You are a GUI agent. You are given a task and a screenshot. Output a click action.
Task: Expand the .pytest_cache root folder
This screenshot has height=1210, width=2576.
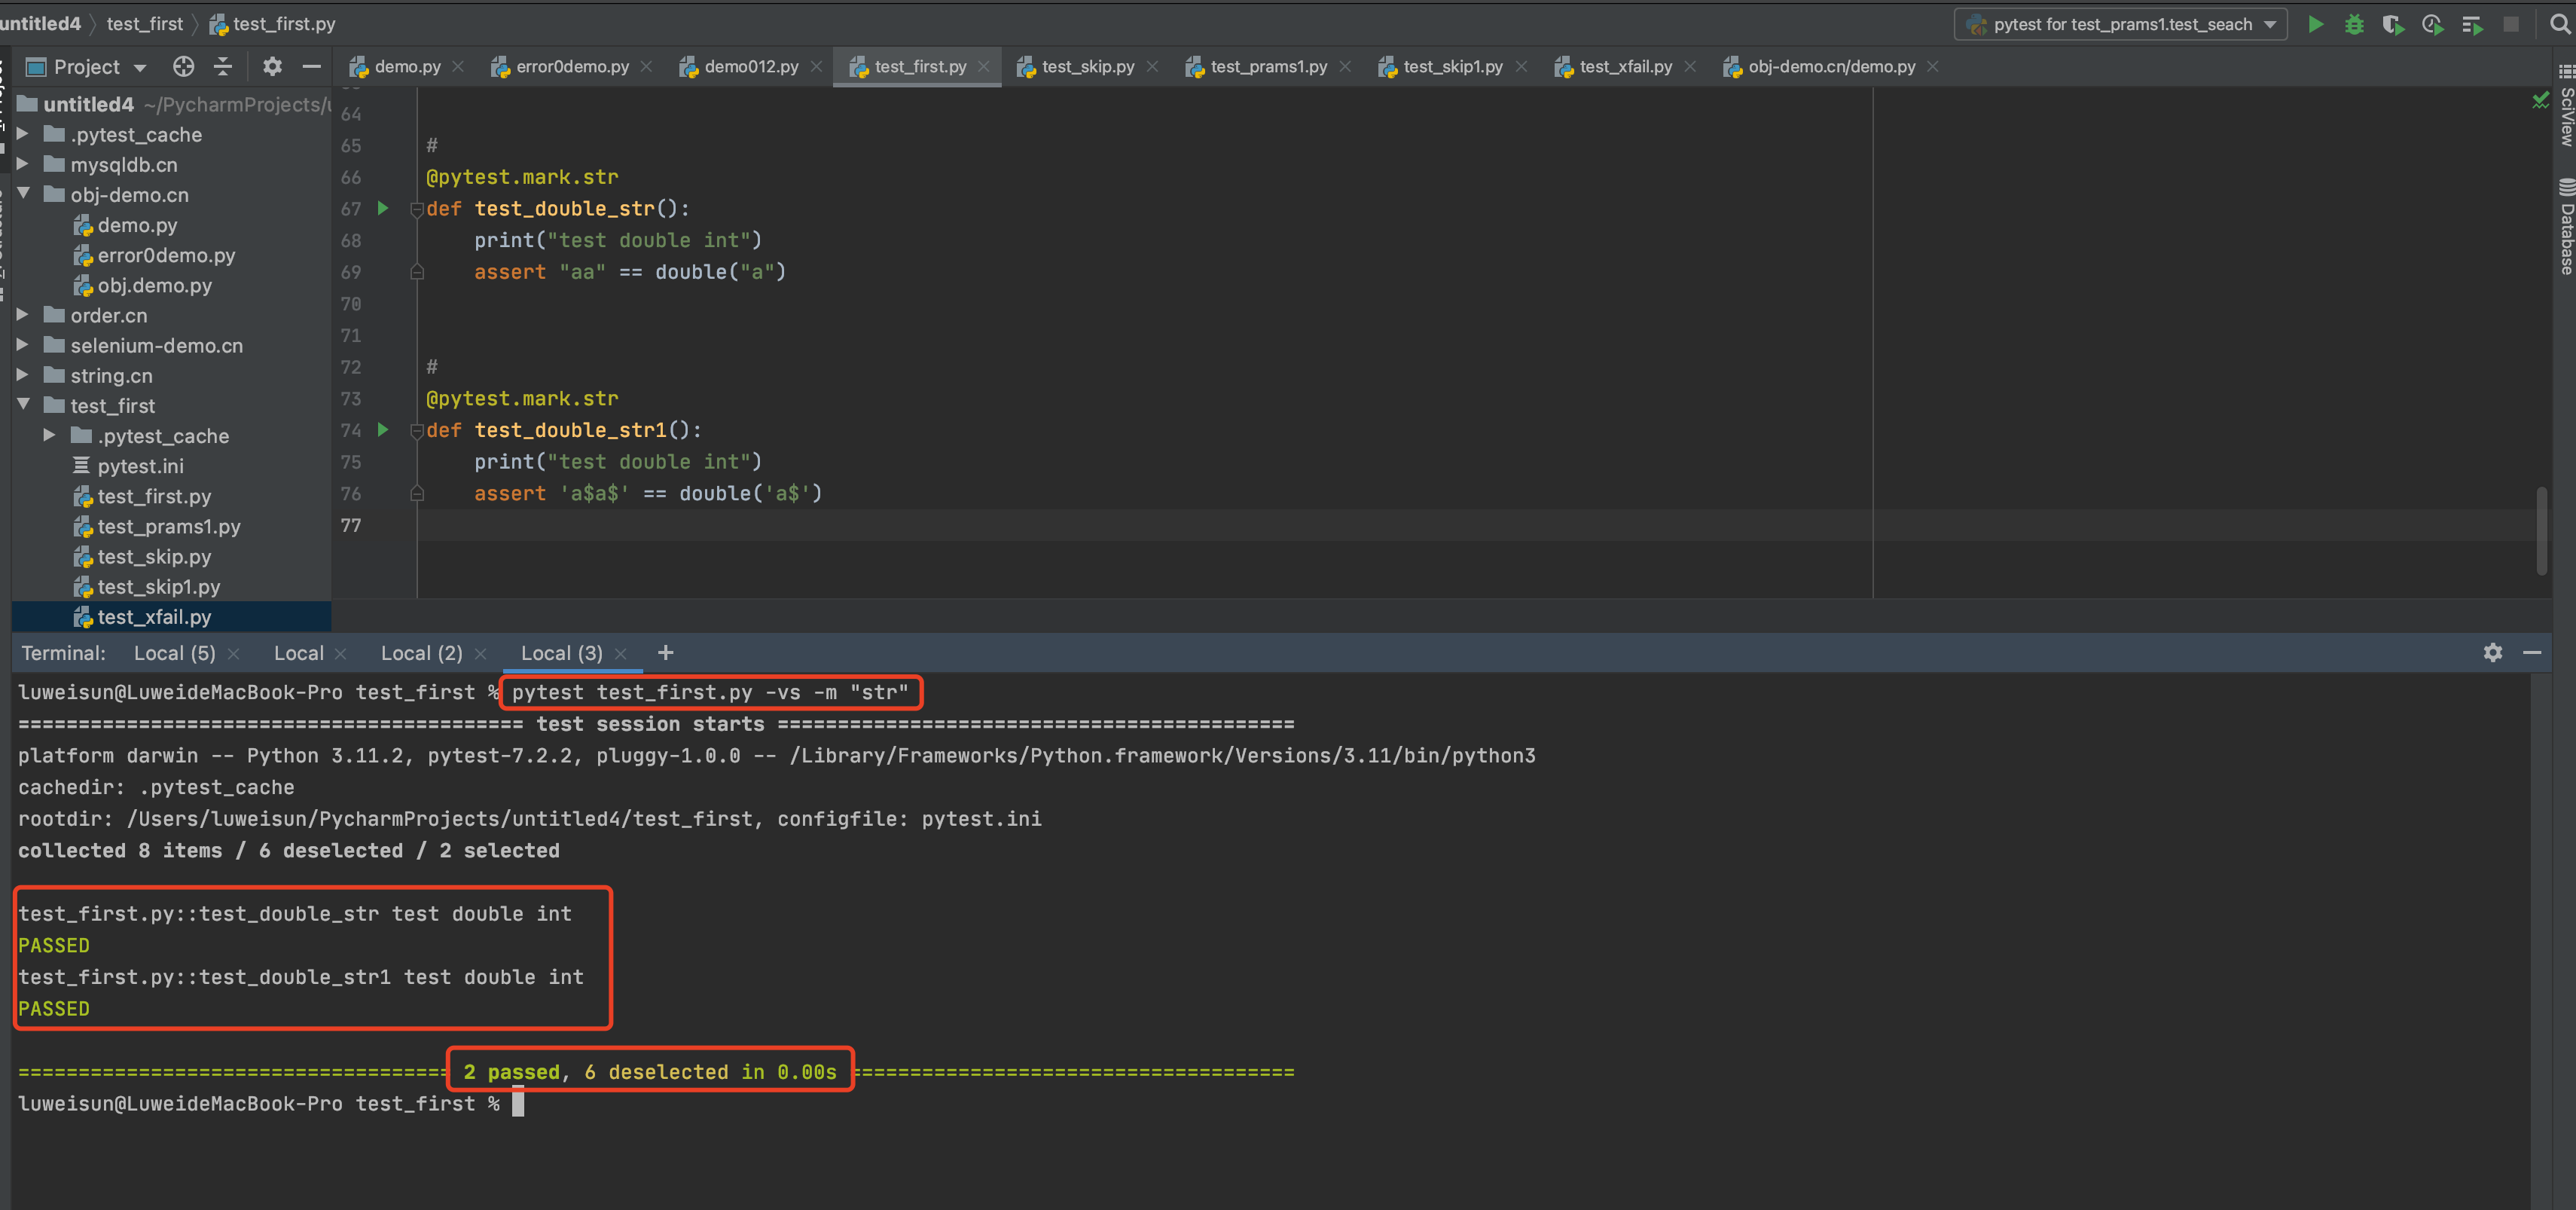coord(22,134)
